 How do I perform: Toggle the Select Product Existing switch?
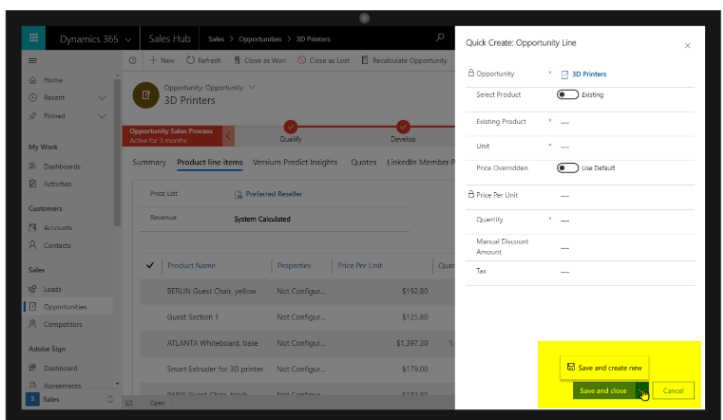pos(568,94)
